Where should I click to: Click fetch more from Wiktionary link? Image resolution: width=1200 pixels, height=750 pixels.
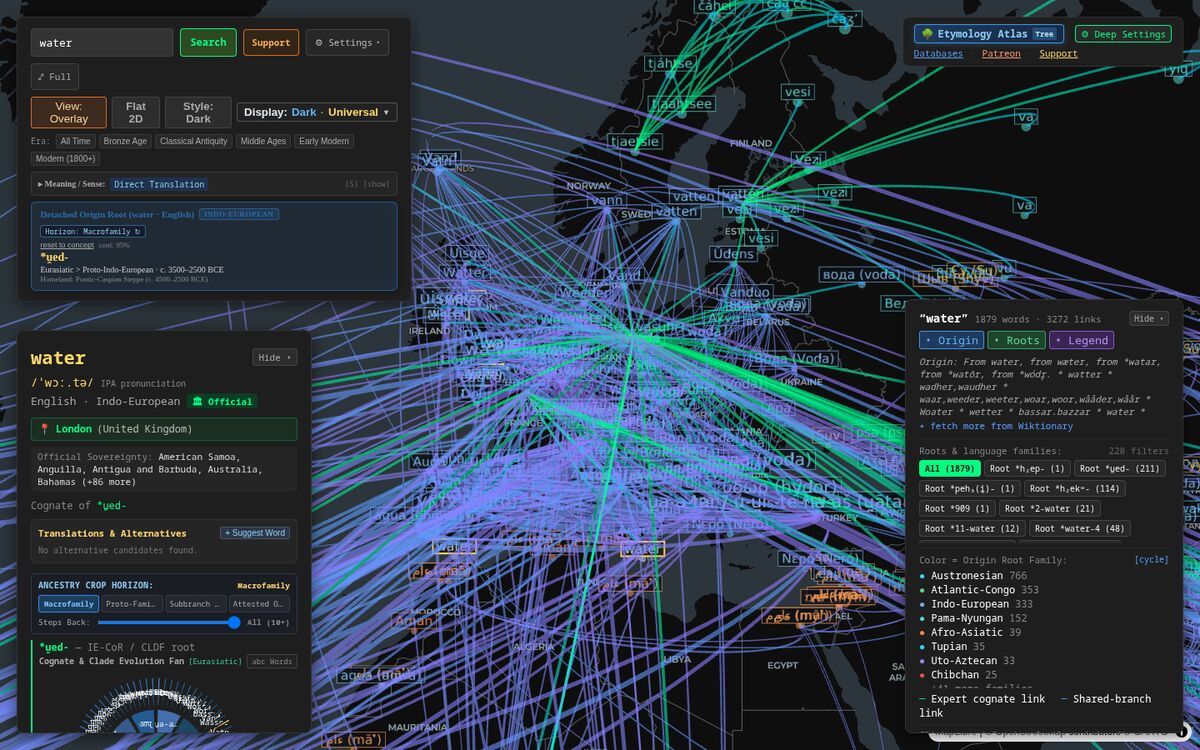tap(996, 426)
